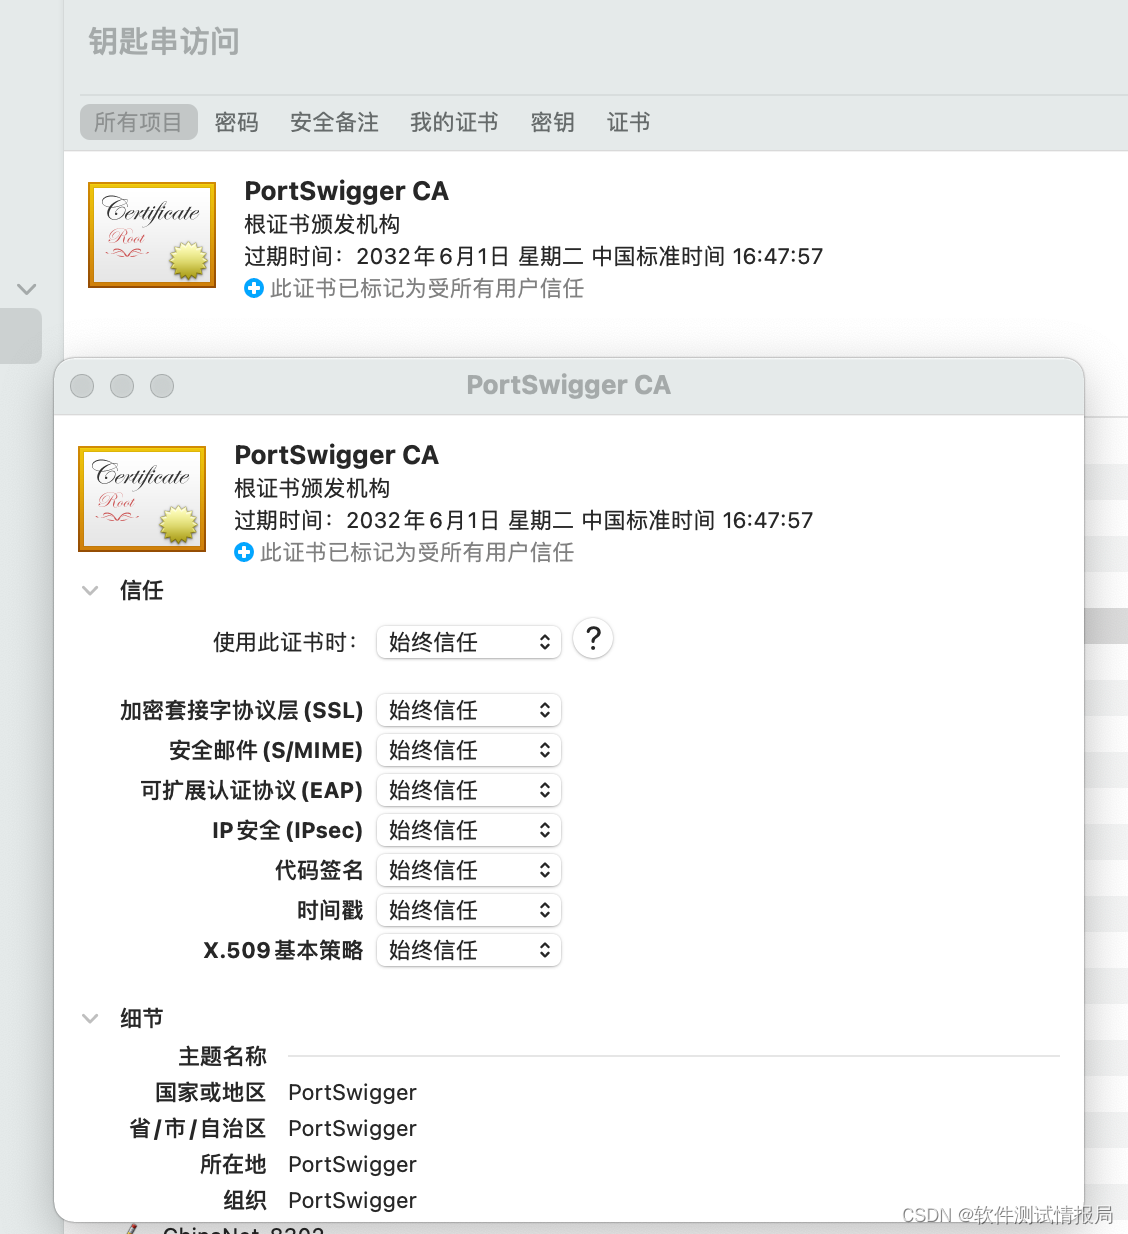Screen dimensions: 1128x1234
Task: Click the IP 安全 (IPsec) label
Action: point(287,830)
